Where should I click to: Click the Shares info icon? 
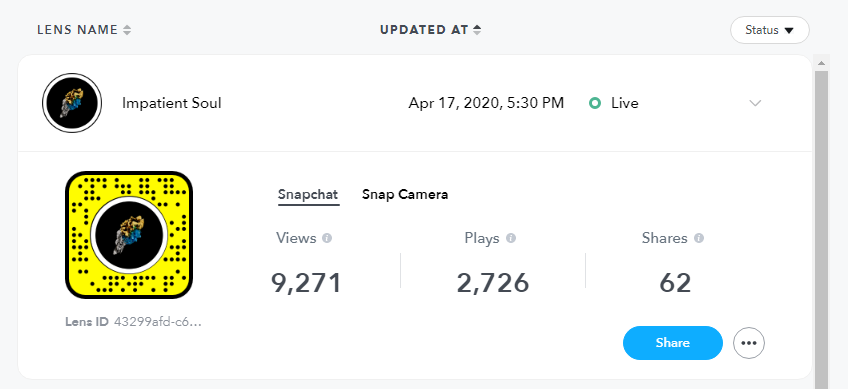(x=699, y=238)
